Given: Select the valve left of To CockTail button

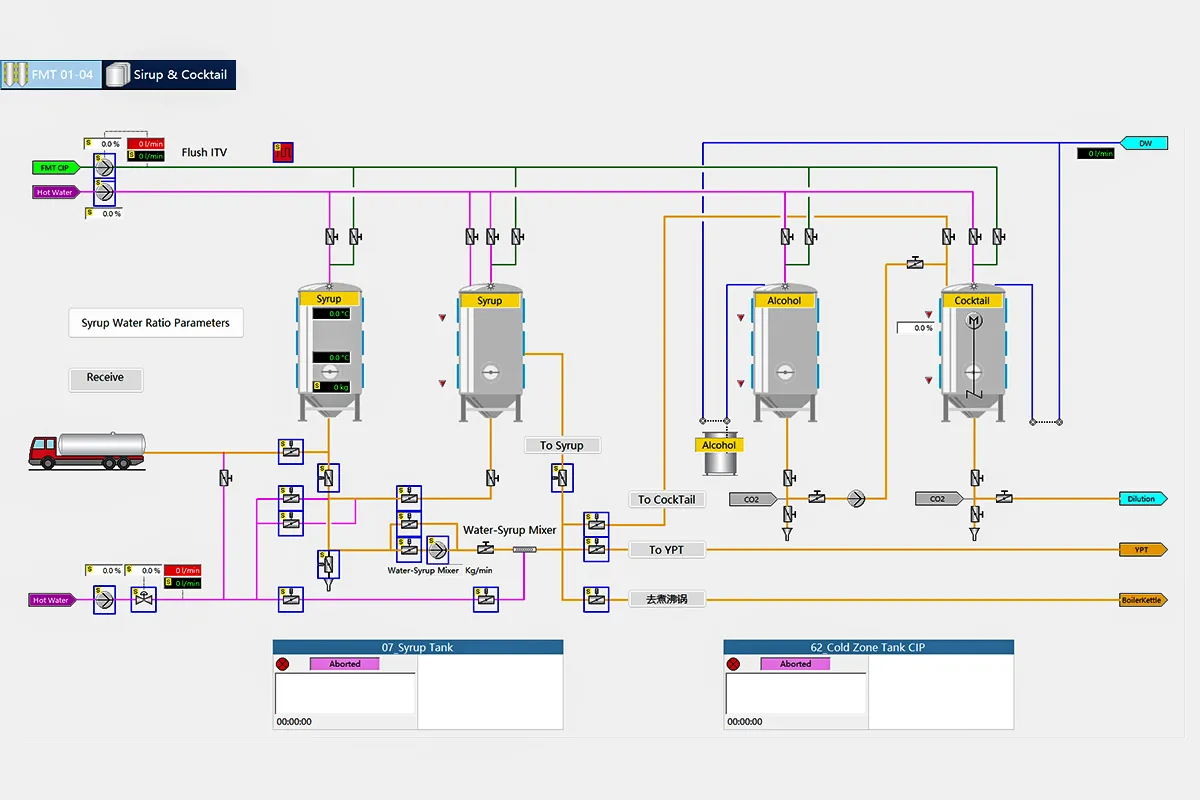Looking at the screenshot, I should point(597,523).
